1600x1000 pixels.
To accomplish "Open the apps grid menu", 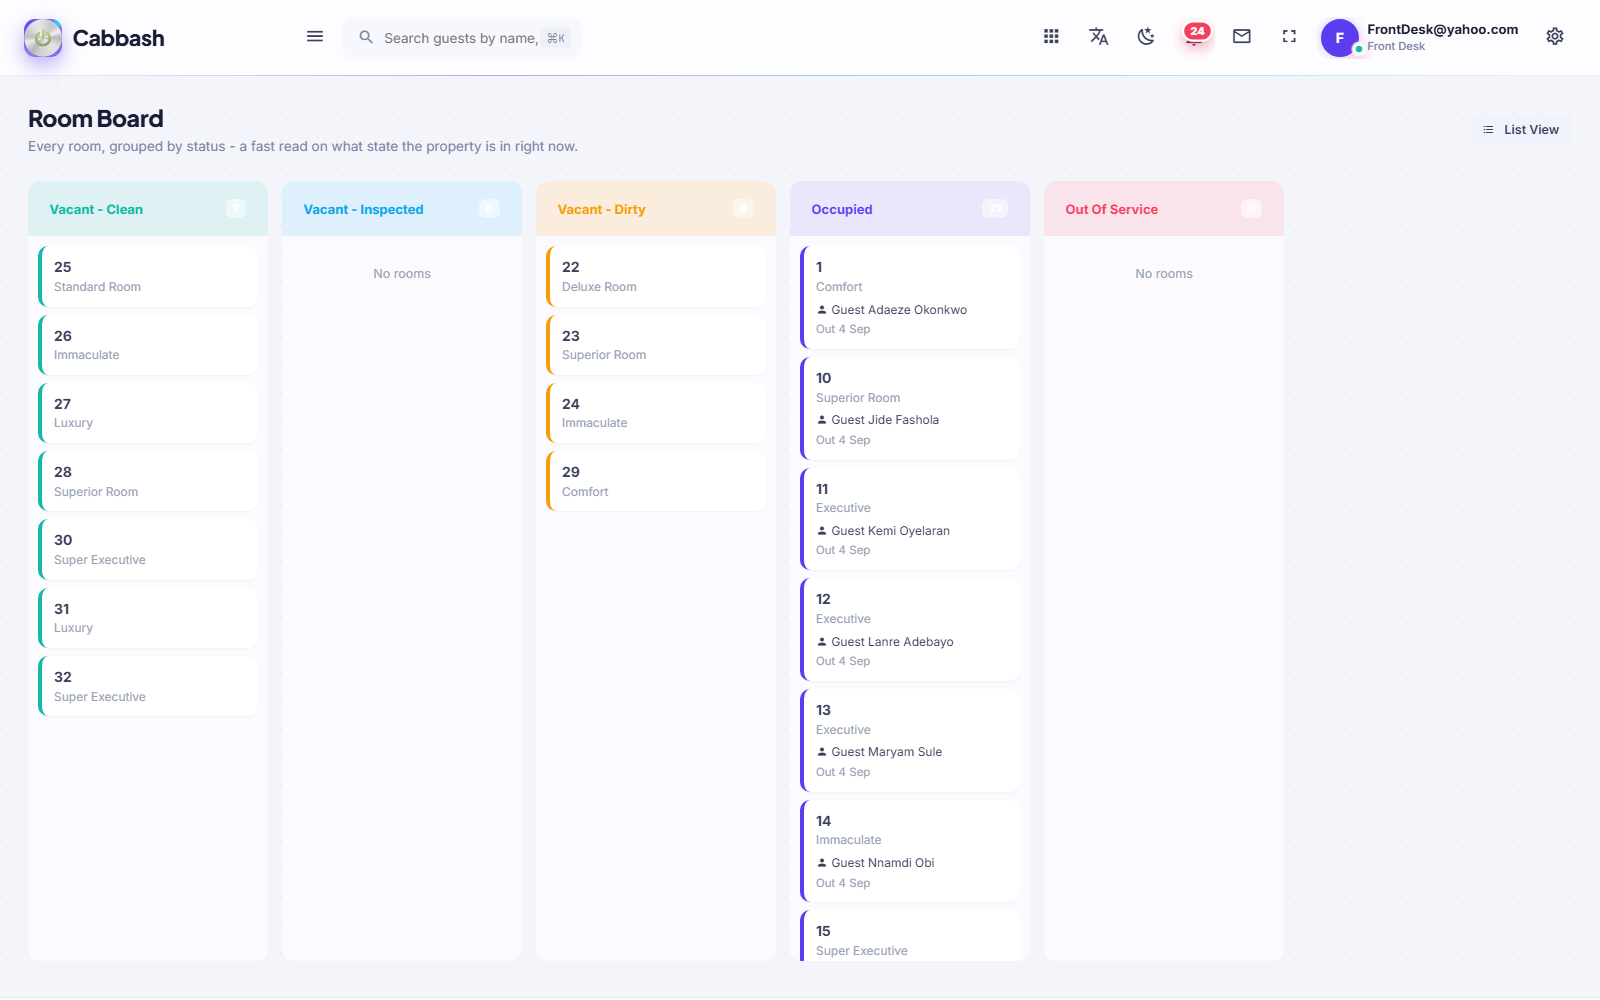I will point(1051,37).
